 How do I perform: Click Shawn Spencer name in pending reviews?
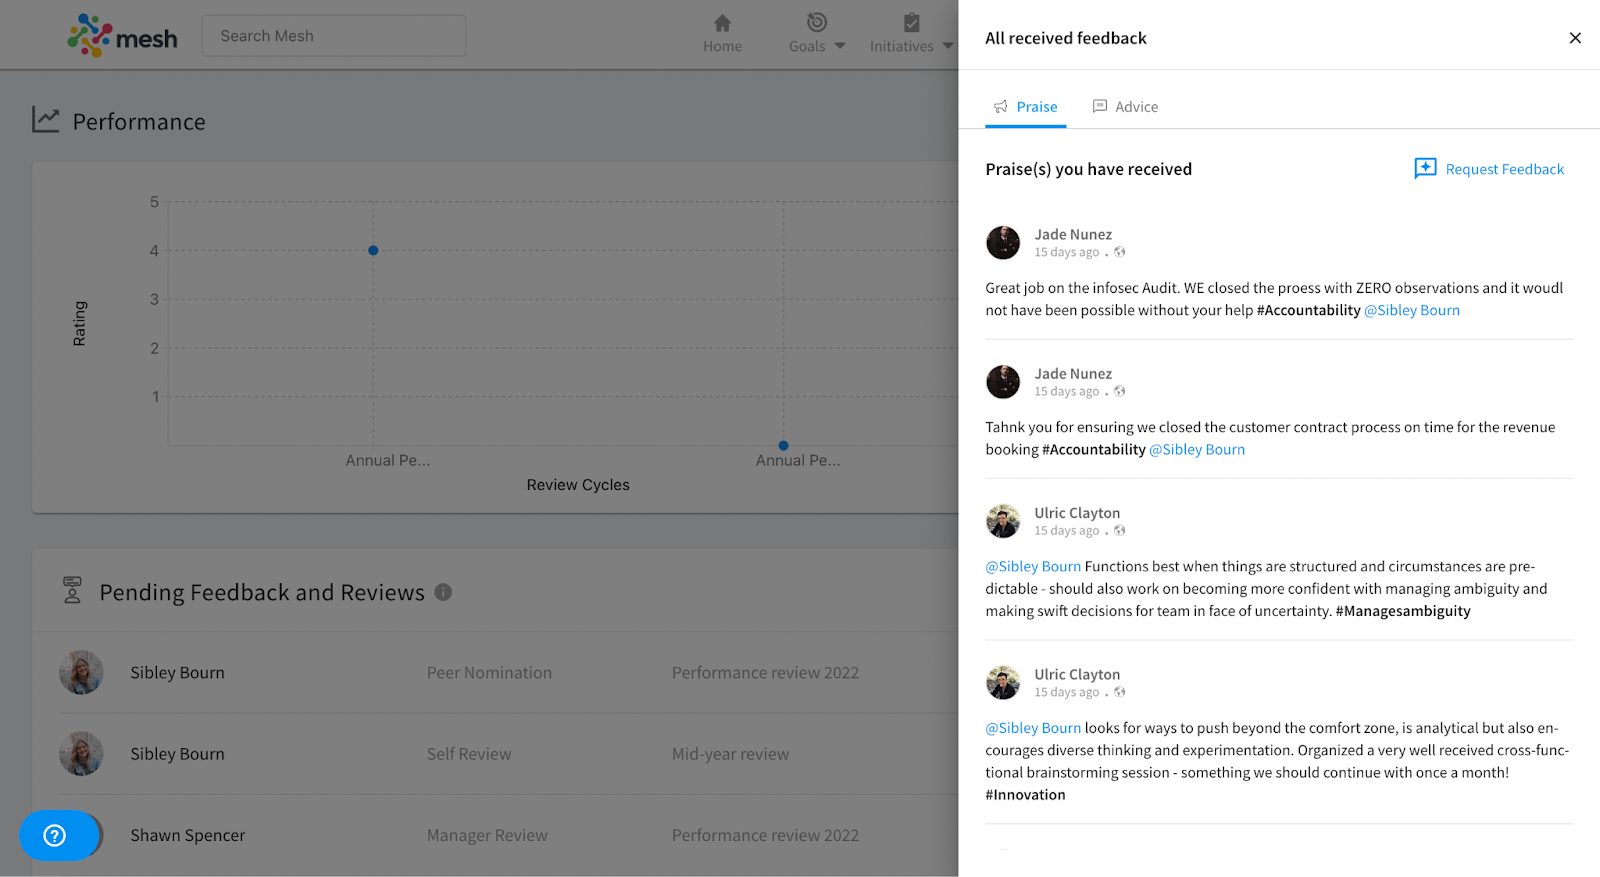pyautogui.click(x=187, y=835)
